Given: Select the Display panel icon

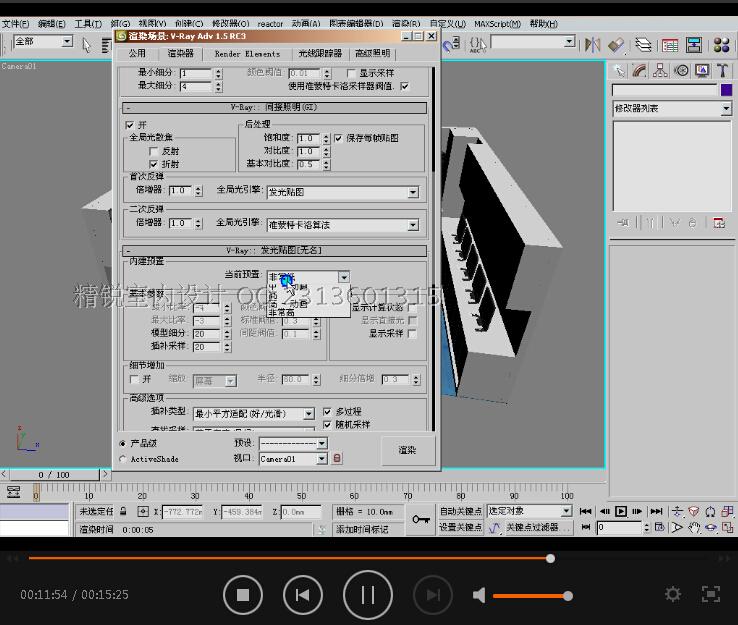Looking at the screenshot, I should tap(702, 71).
